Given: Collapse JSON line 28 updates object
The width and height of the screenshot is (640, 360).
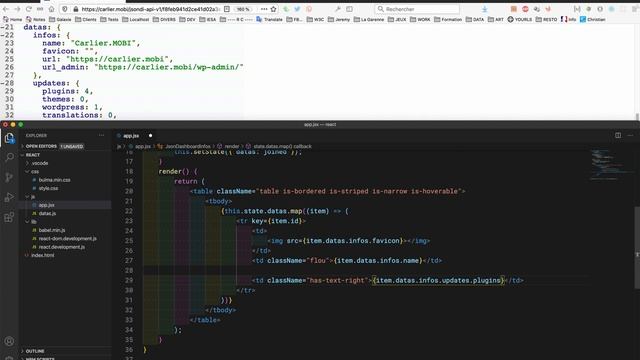Looking at the screenshot, I should click(x=2, y=83).
